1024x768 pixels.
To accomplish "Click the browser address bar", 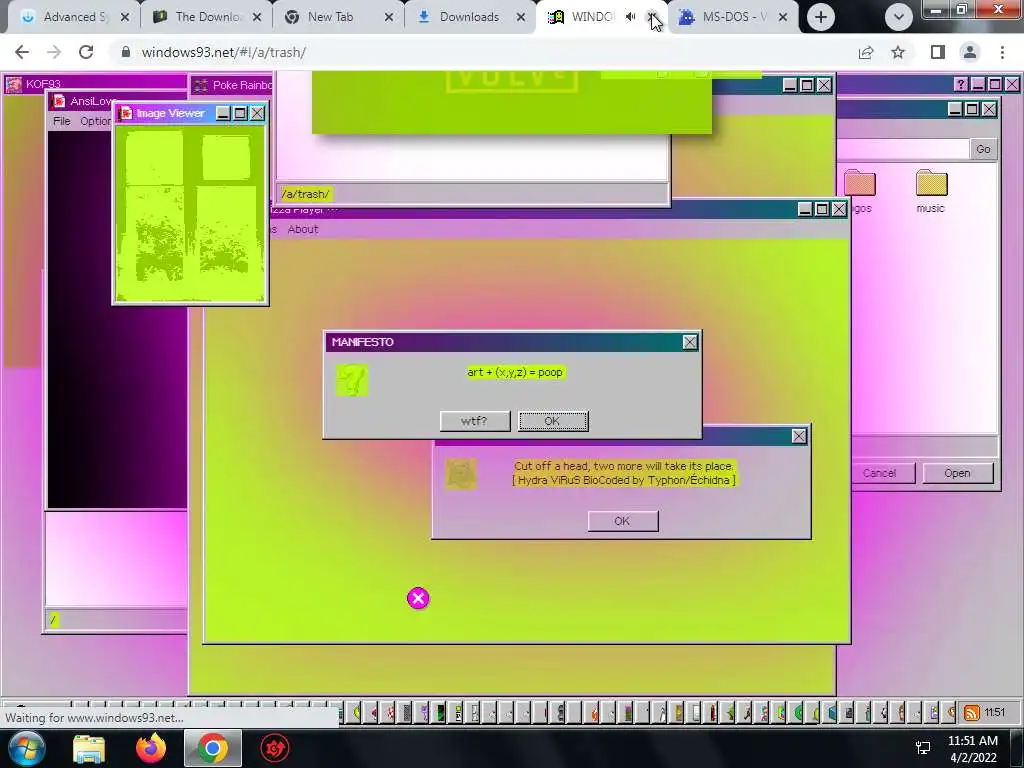I will pyautogui.click(x=483, y=52).
